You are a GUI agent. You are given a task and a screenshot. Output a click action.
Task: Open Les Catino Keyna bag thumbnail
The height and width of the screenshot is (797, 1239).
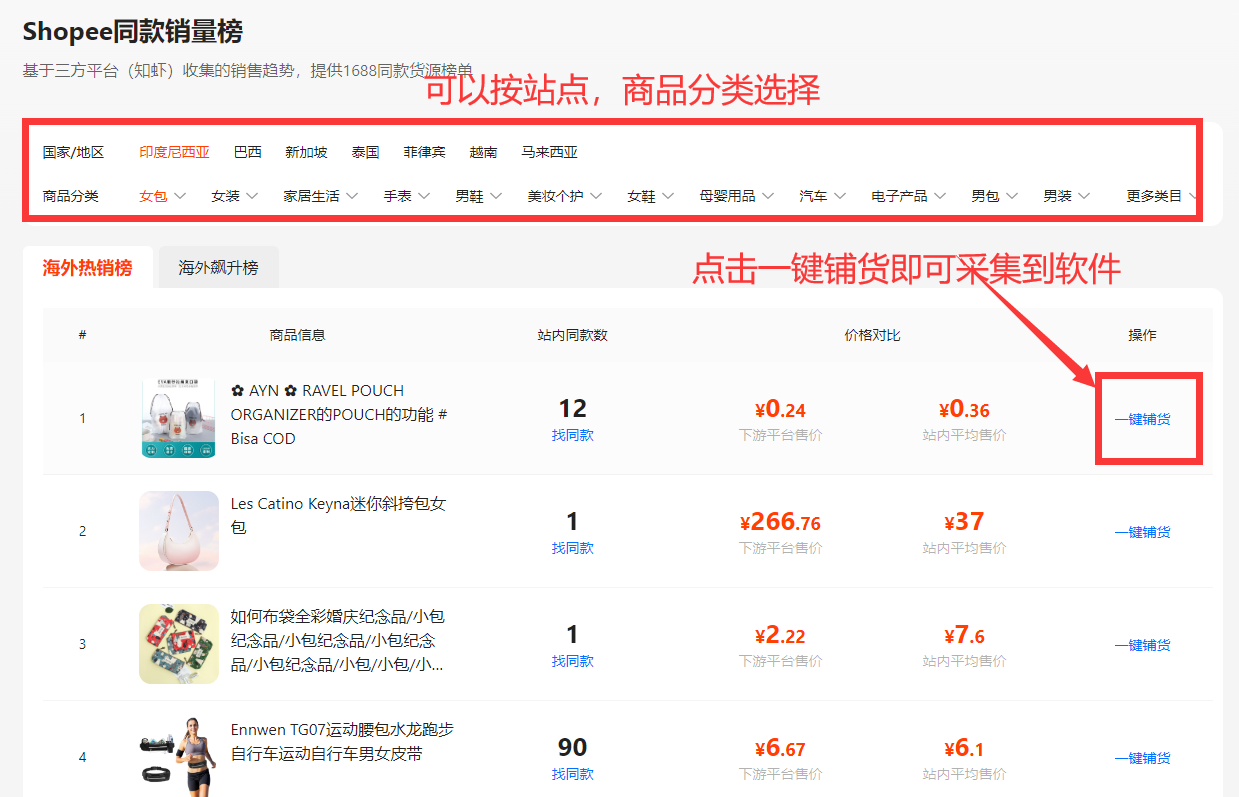coord(179,531)
